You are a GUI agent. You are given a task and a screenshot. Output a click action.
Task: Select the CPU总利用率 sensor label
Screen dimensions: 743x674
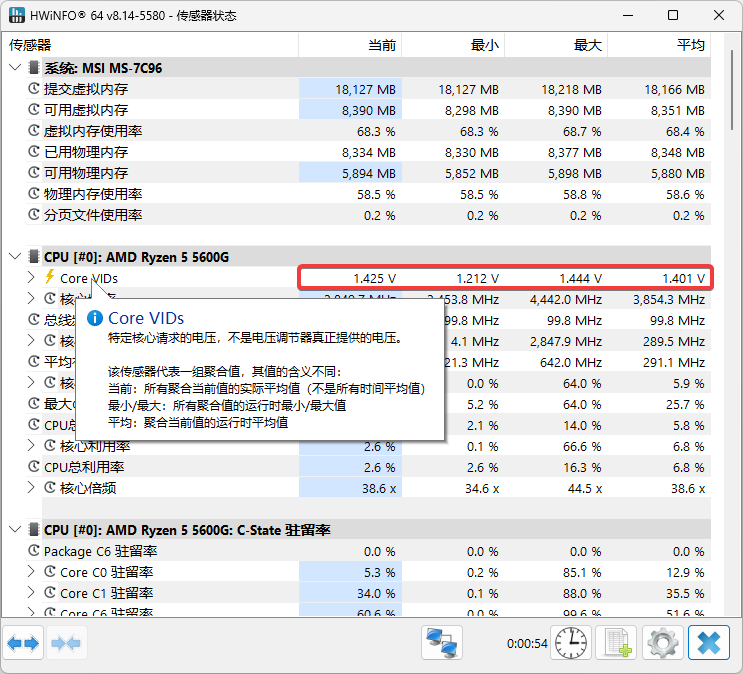click(x=84, y=467)
